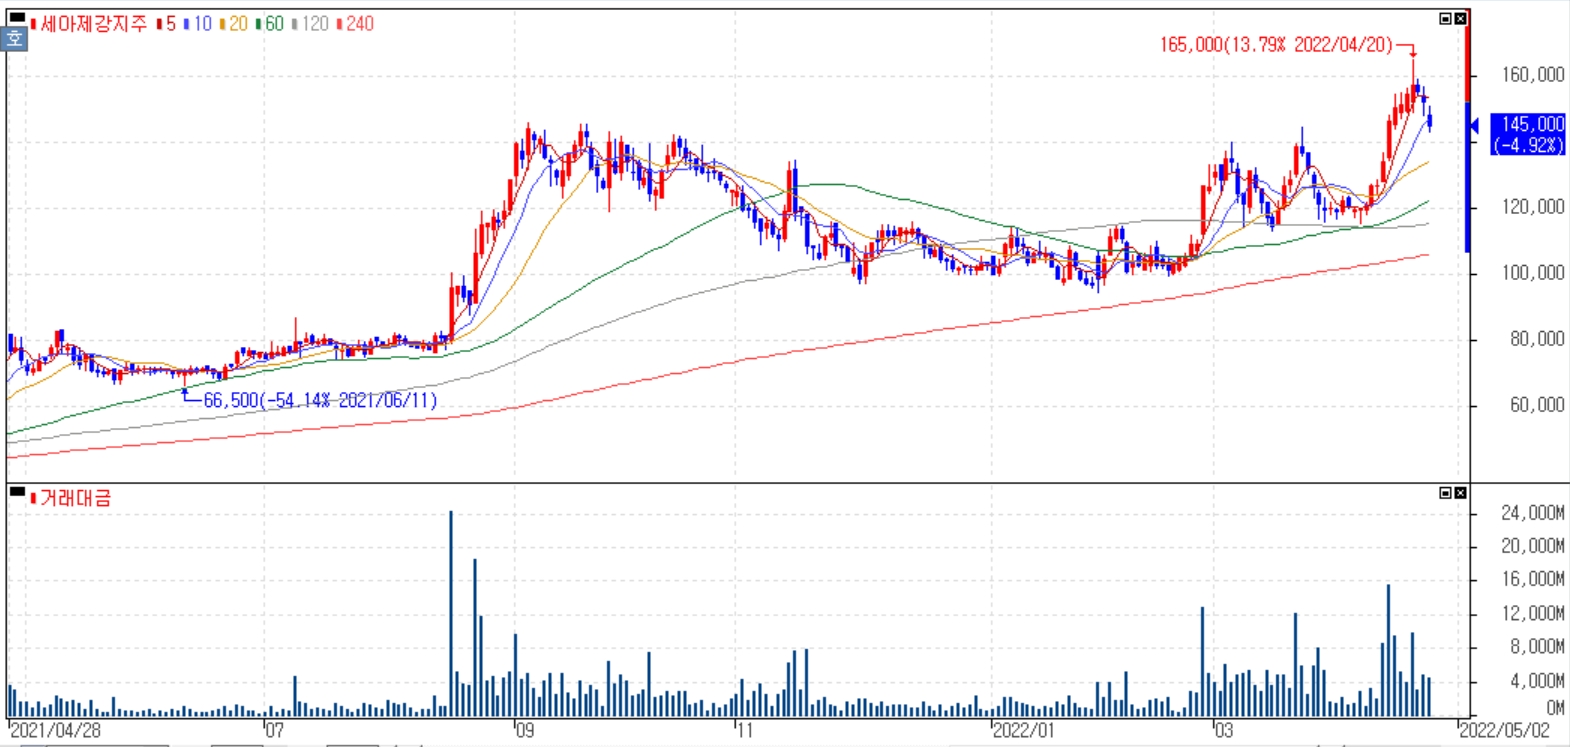Click the red section of the price range bar
This screenshot has width=1570, height=747.
click(1467, 57)
